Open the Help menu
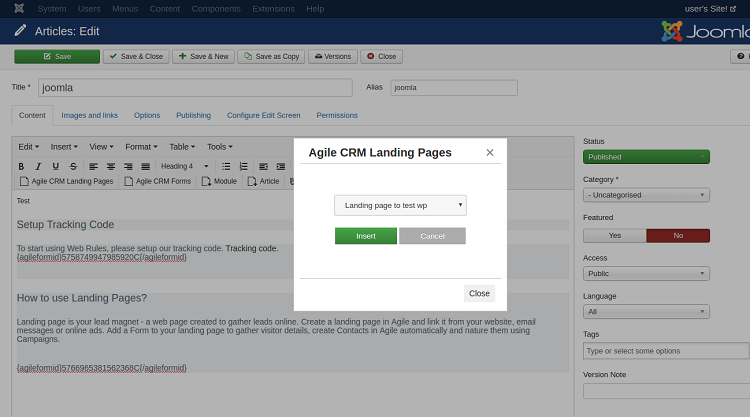Viewport: 750px width, 417px height. 315,9
